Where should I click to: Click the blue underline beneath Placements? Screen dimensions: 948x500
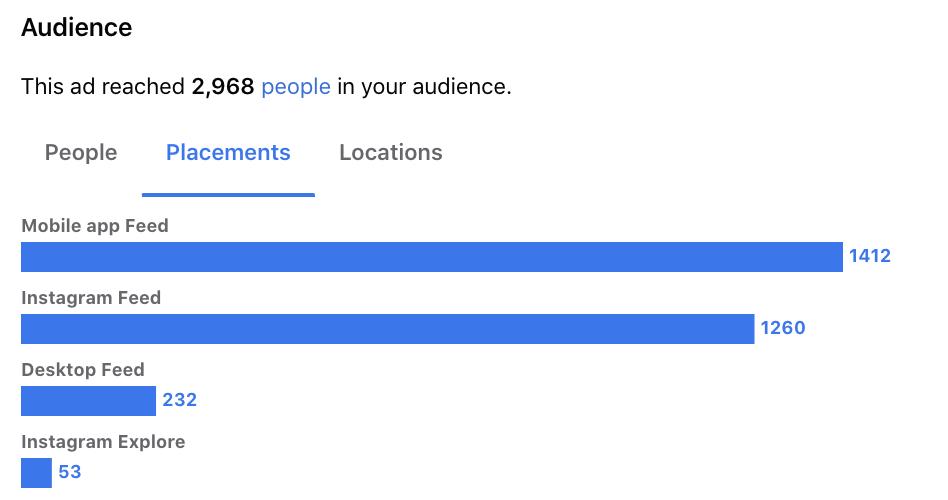click(229, 195)
